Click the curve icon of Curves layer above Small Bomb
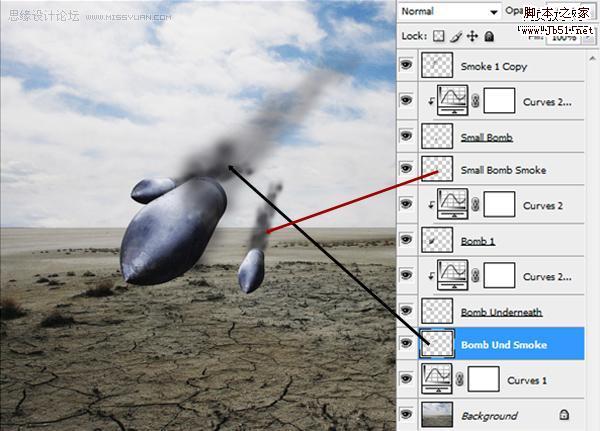 (x=453, y=100)
